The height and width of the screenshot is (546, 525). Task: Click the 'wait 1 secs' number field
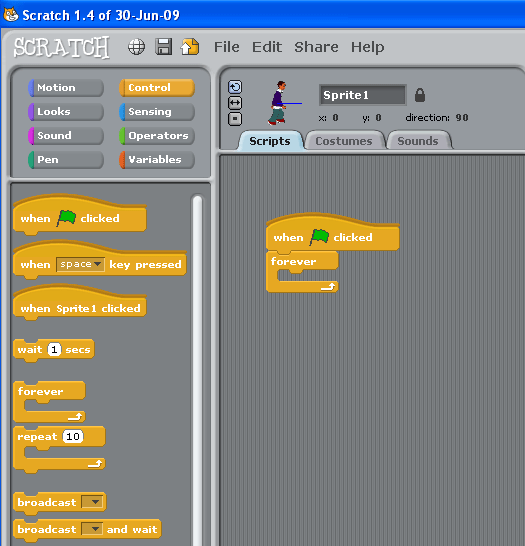54,349
